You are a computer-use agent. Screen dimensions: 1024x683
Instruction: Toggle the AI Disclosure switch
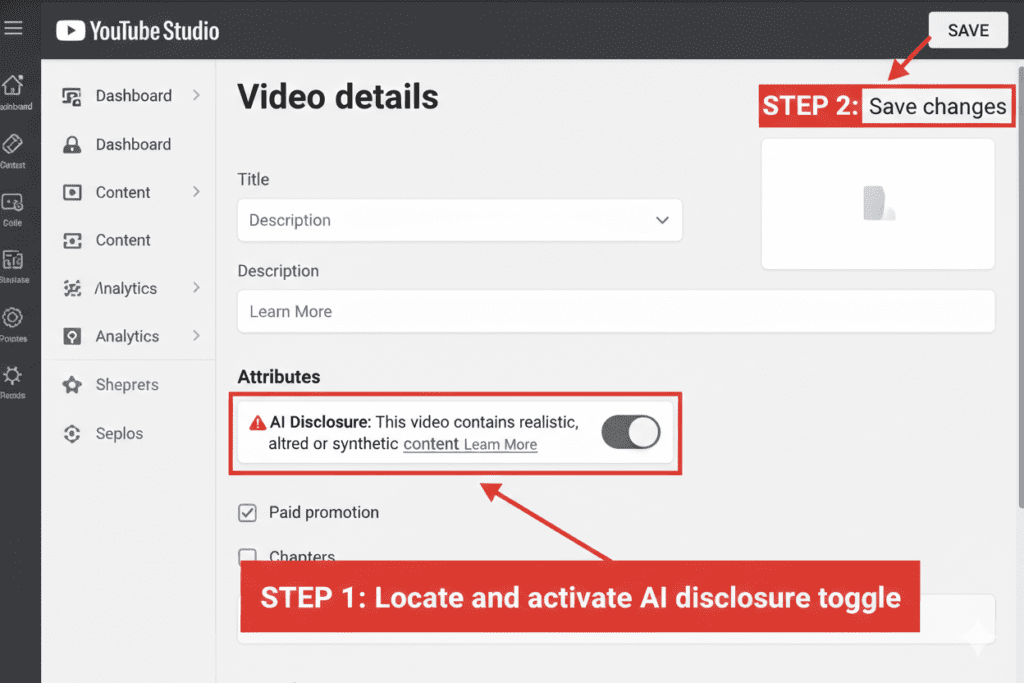click(631, 432)
